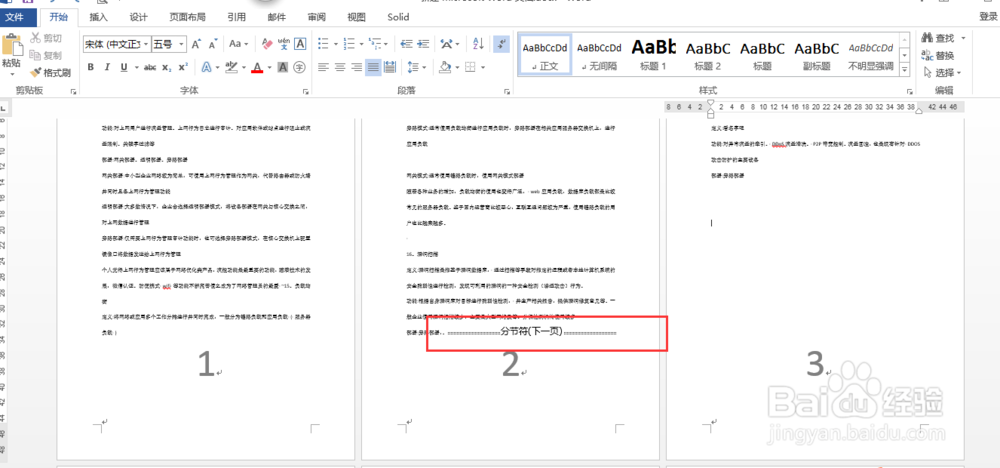Click the section break (分节符 下一页) line

(x=531, y=332)
